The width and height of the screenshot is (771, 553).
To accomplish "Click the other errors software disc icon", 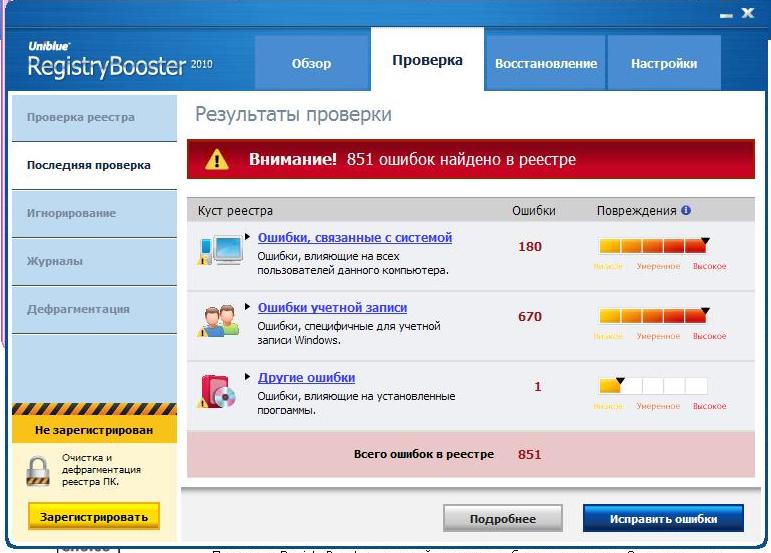I will click(x=220, y=390).
